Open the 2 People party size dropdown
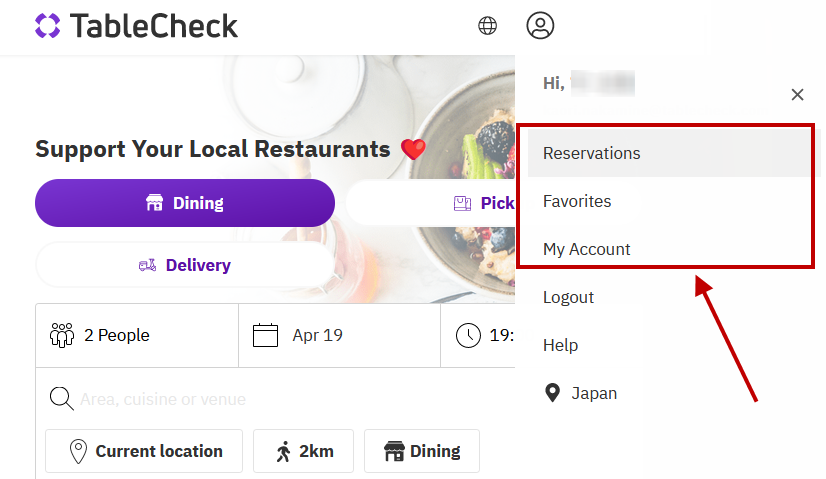 136,335
